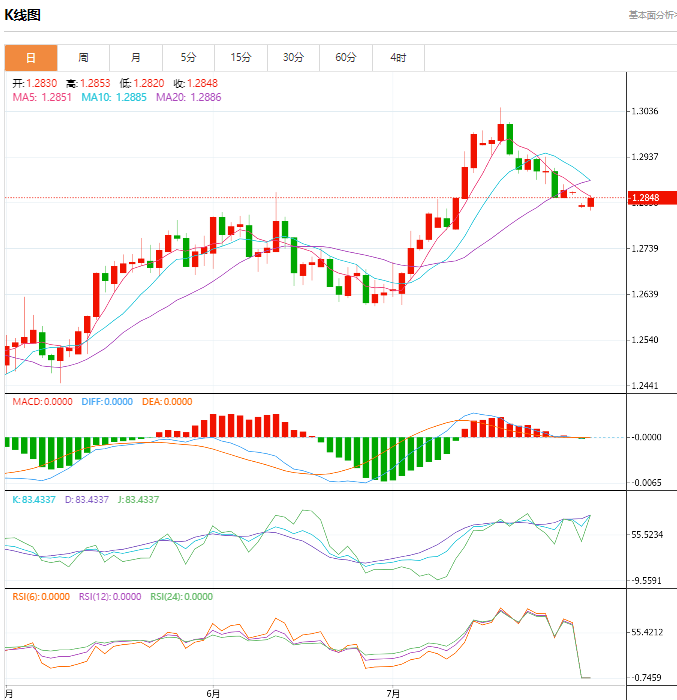The height and width of the screenshot is (700, 677).
Task: Click the current price label 1.2848
Action: 646,198
